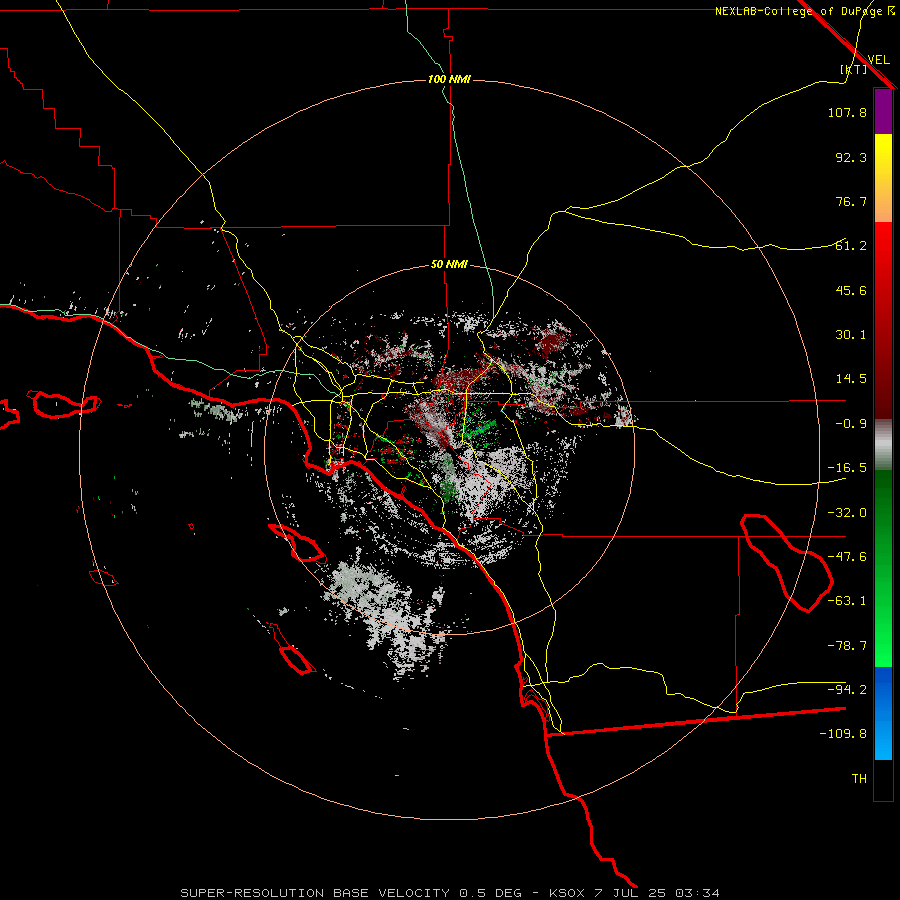Viewport: 900px width, 900px height.
Task: Click the 76.7 velocity scale value
Action: [851, 201]
